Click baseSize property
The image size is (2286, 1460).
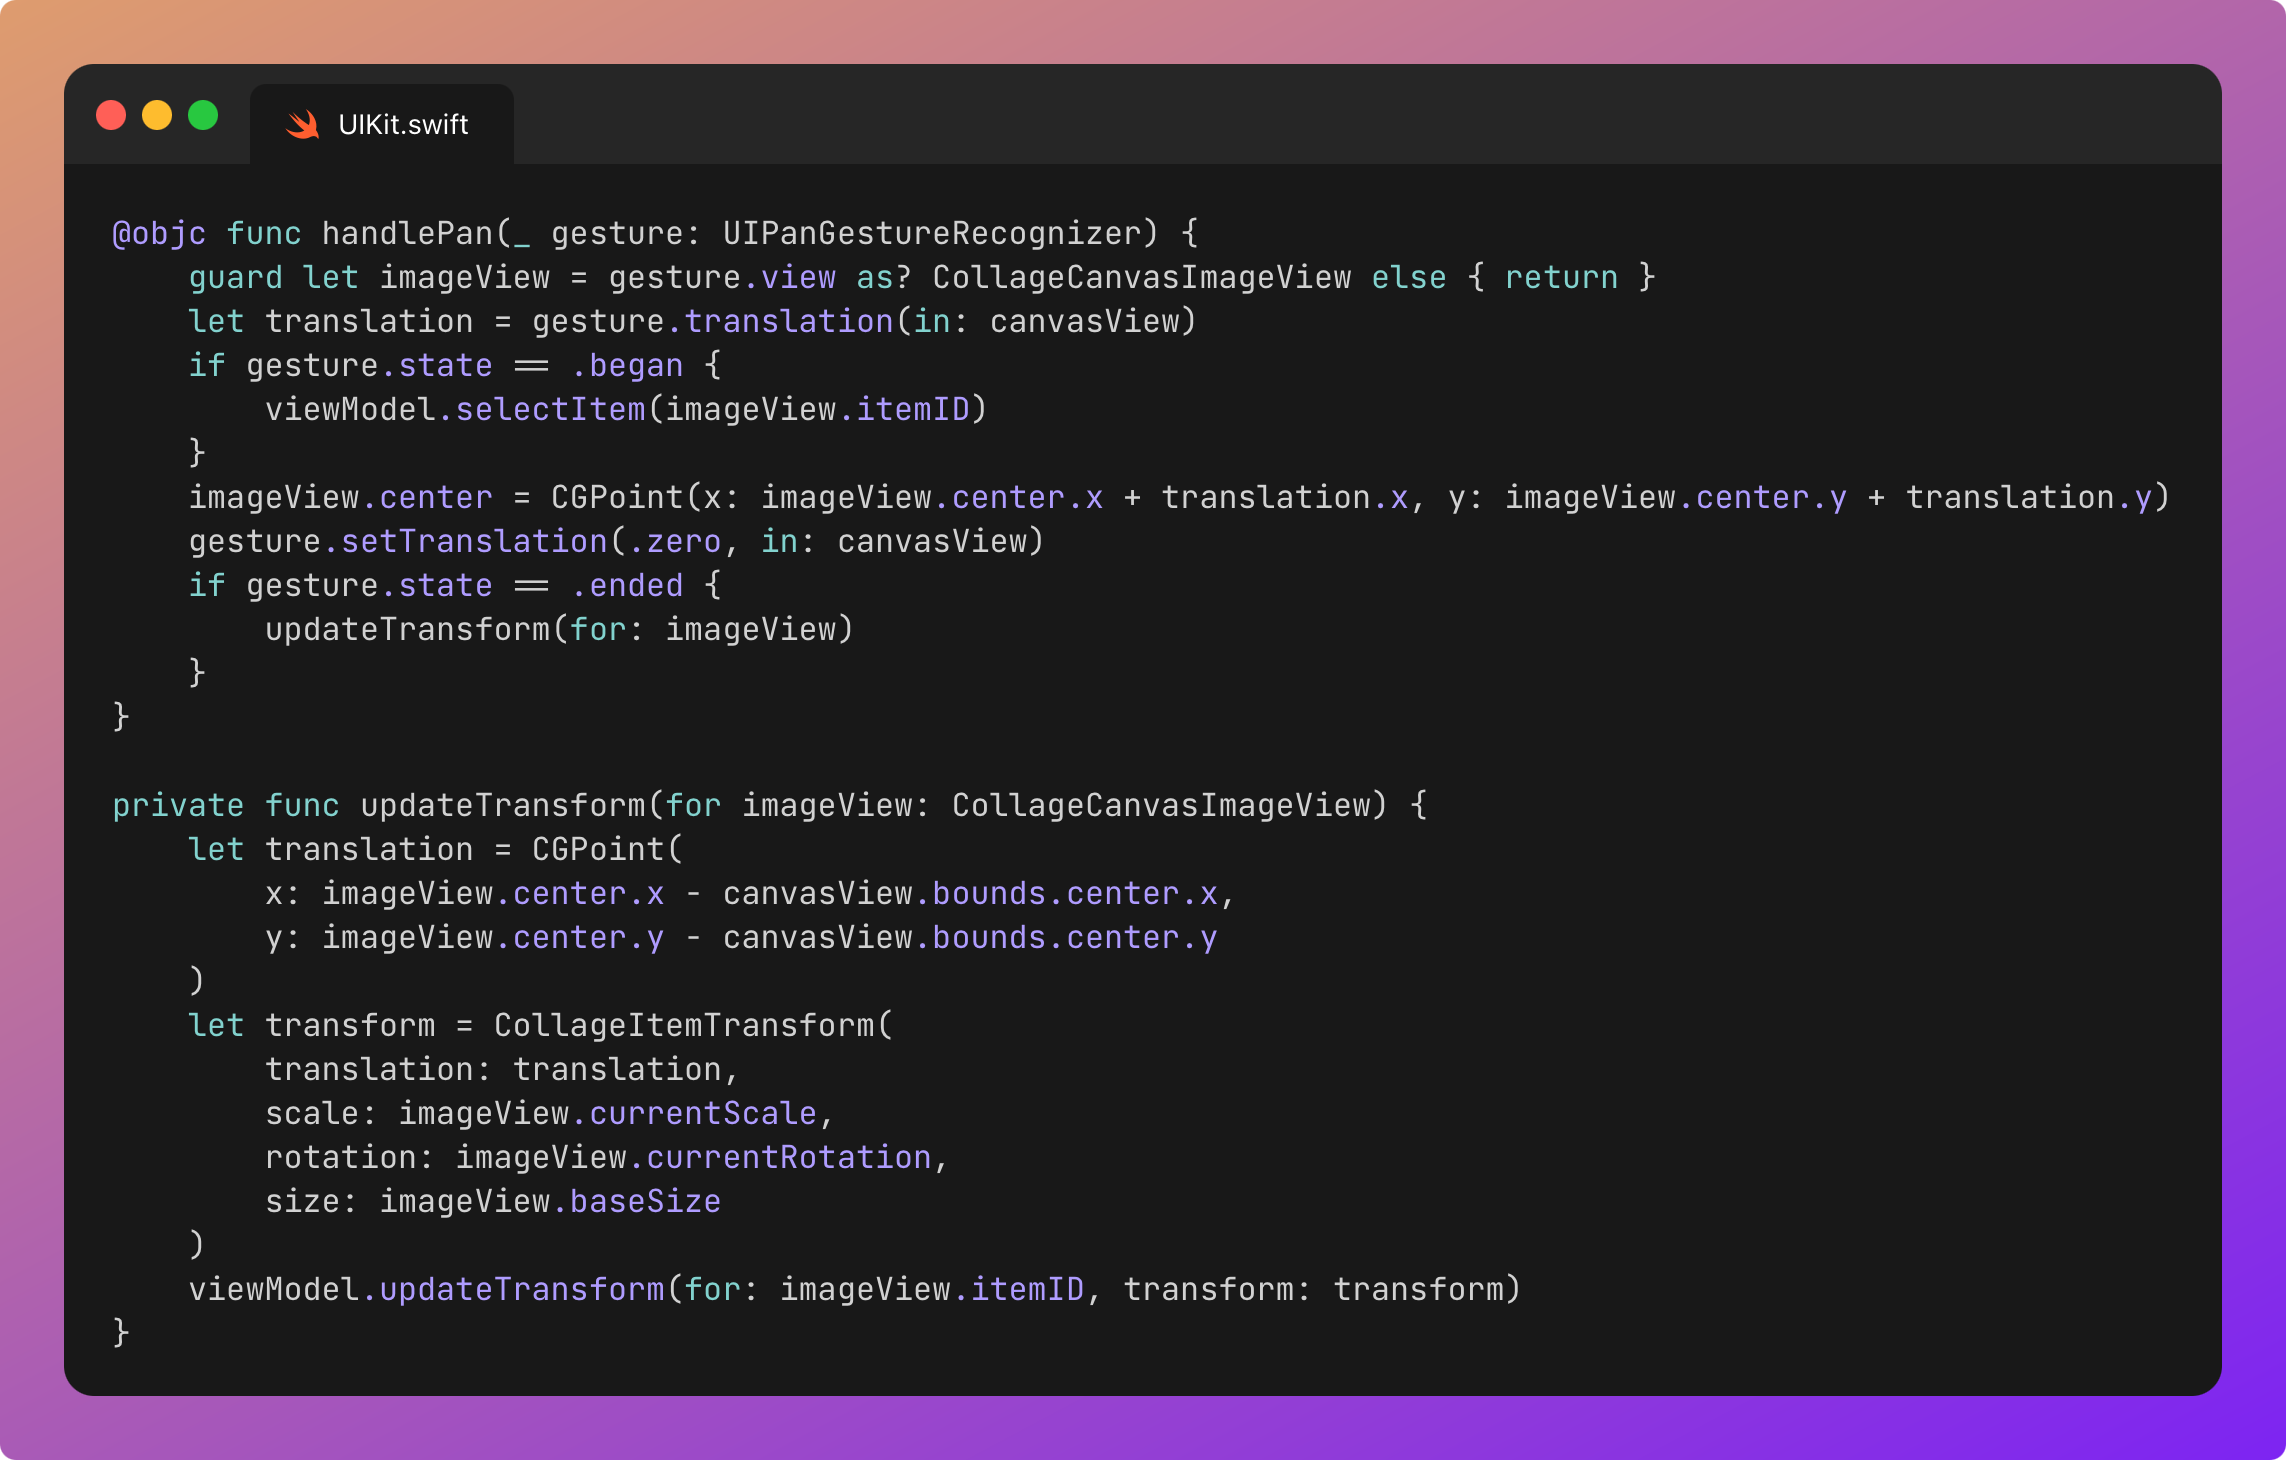point(645,1201)
